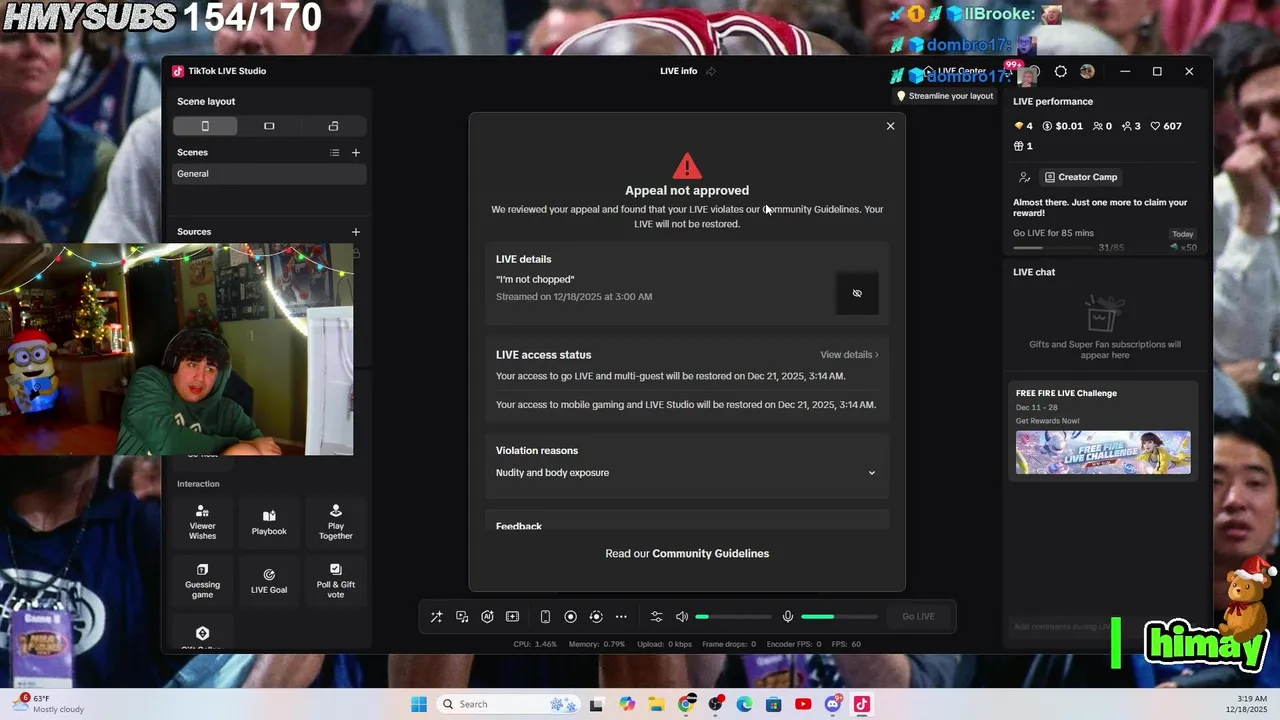Open the Windows Start menu
Viewport: 1280px width, 720px height.
[x=419, y=704]
